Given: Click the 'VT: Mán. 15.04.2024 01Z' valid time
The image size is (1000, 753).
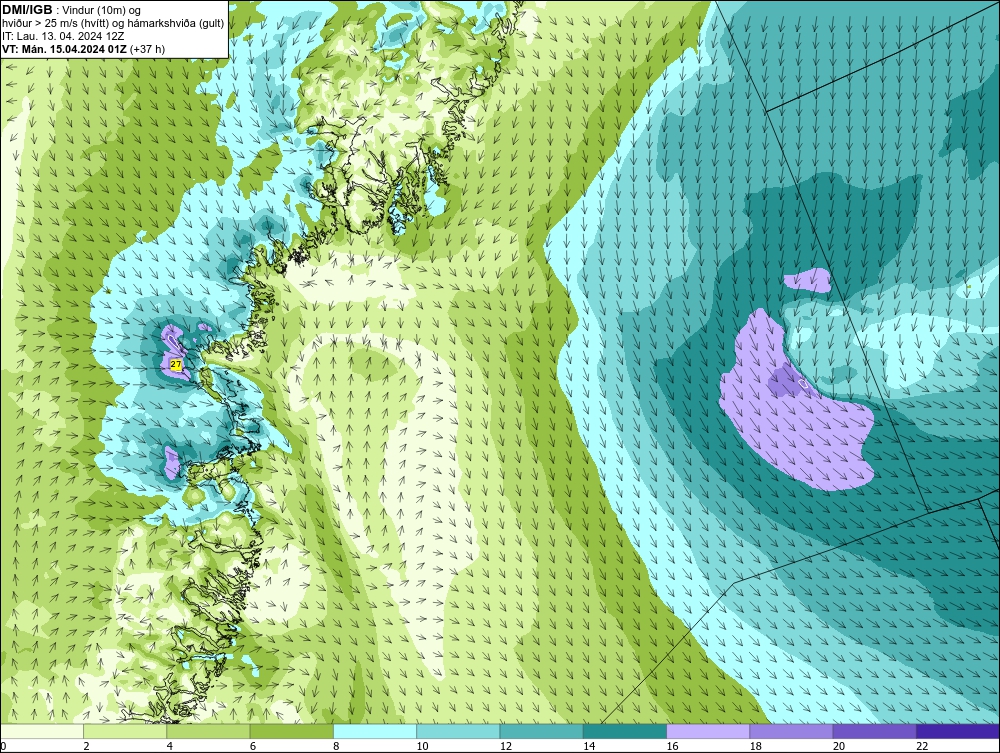Looking at the screenshot, I should 64,48.
